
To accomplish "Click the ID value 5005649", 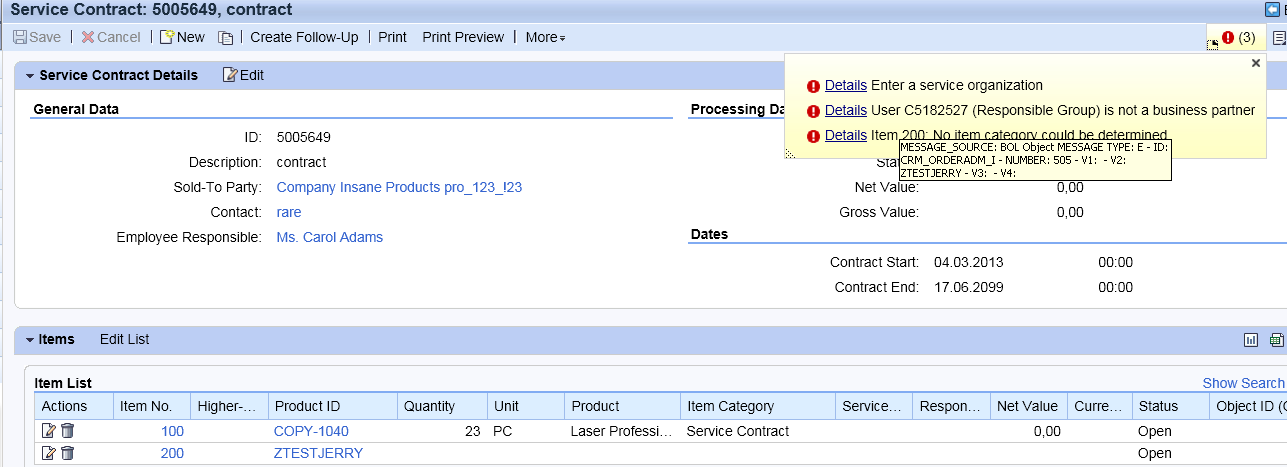I will click(303, 137).
